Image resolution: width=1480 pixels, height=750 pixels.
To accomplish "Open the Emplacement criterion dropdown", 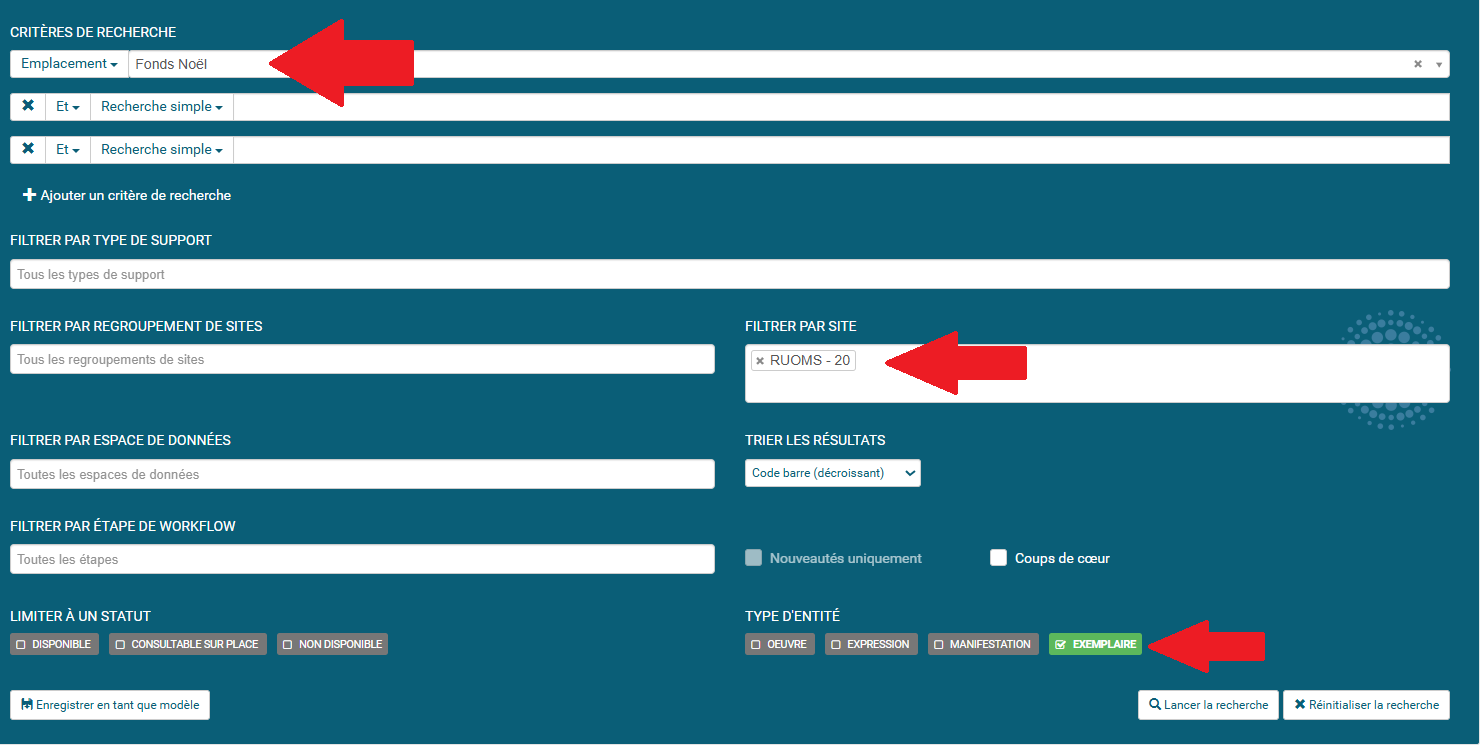I will click(x=69, y=64).
